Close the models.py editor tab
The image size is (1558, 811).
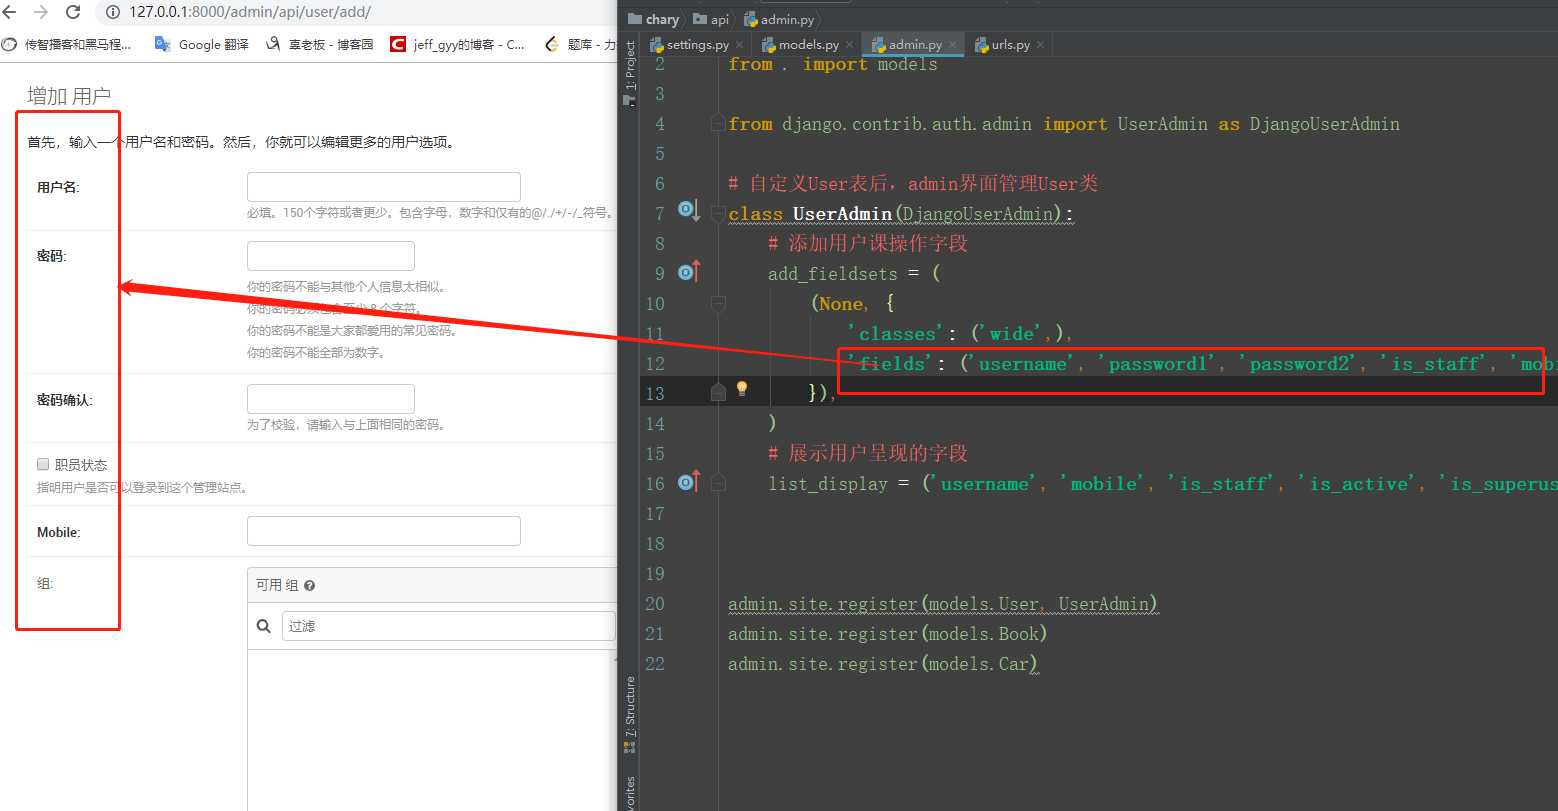pyautogui.click(x=849, y=45)
